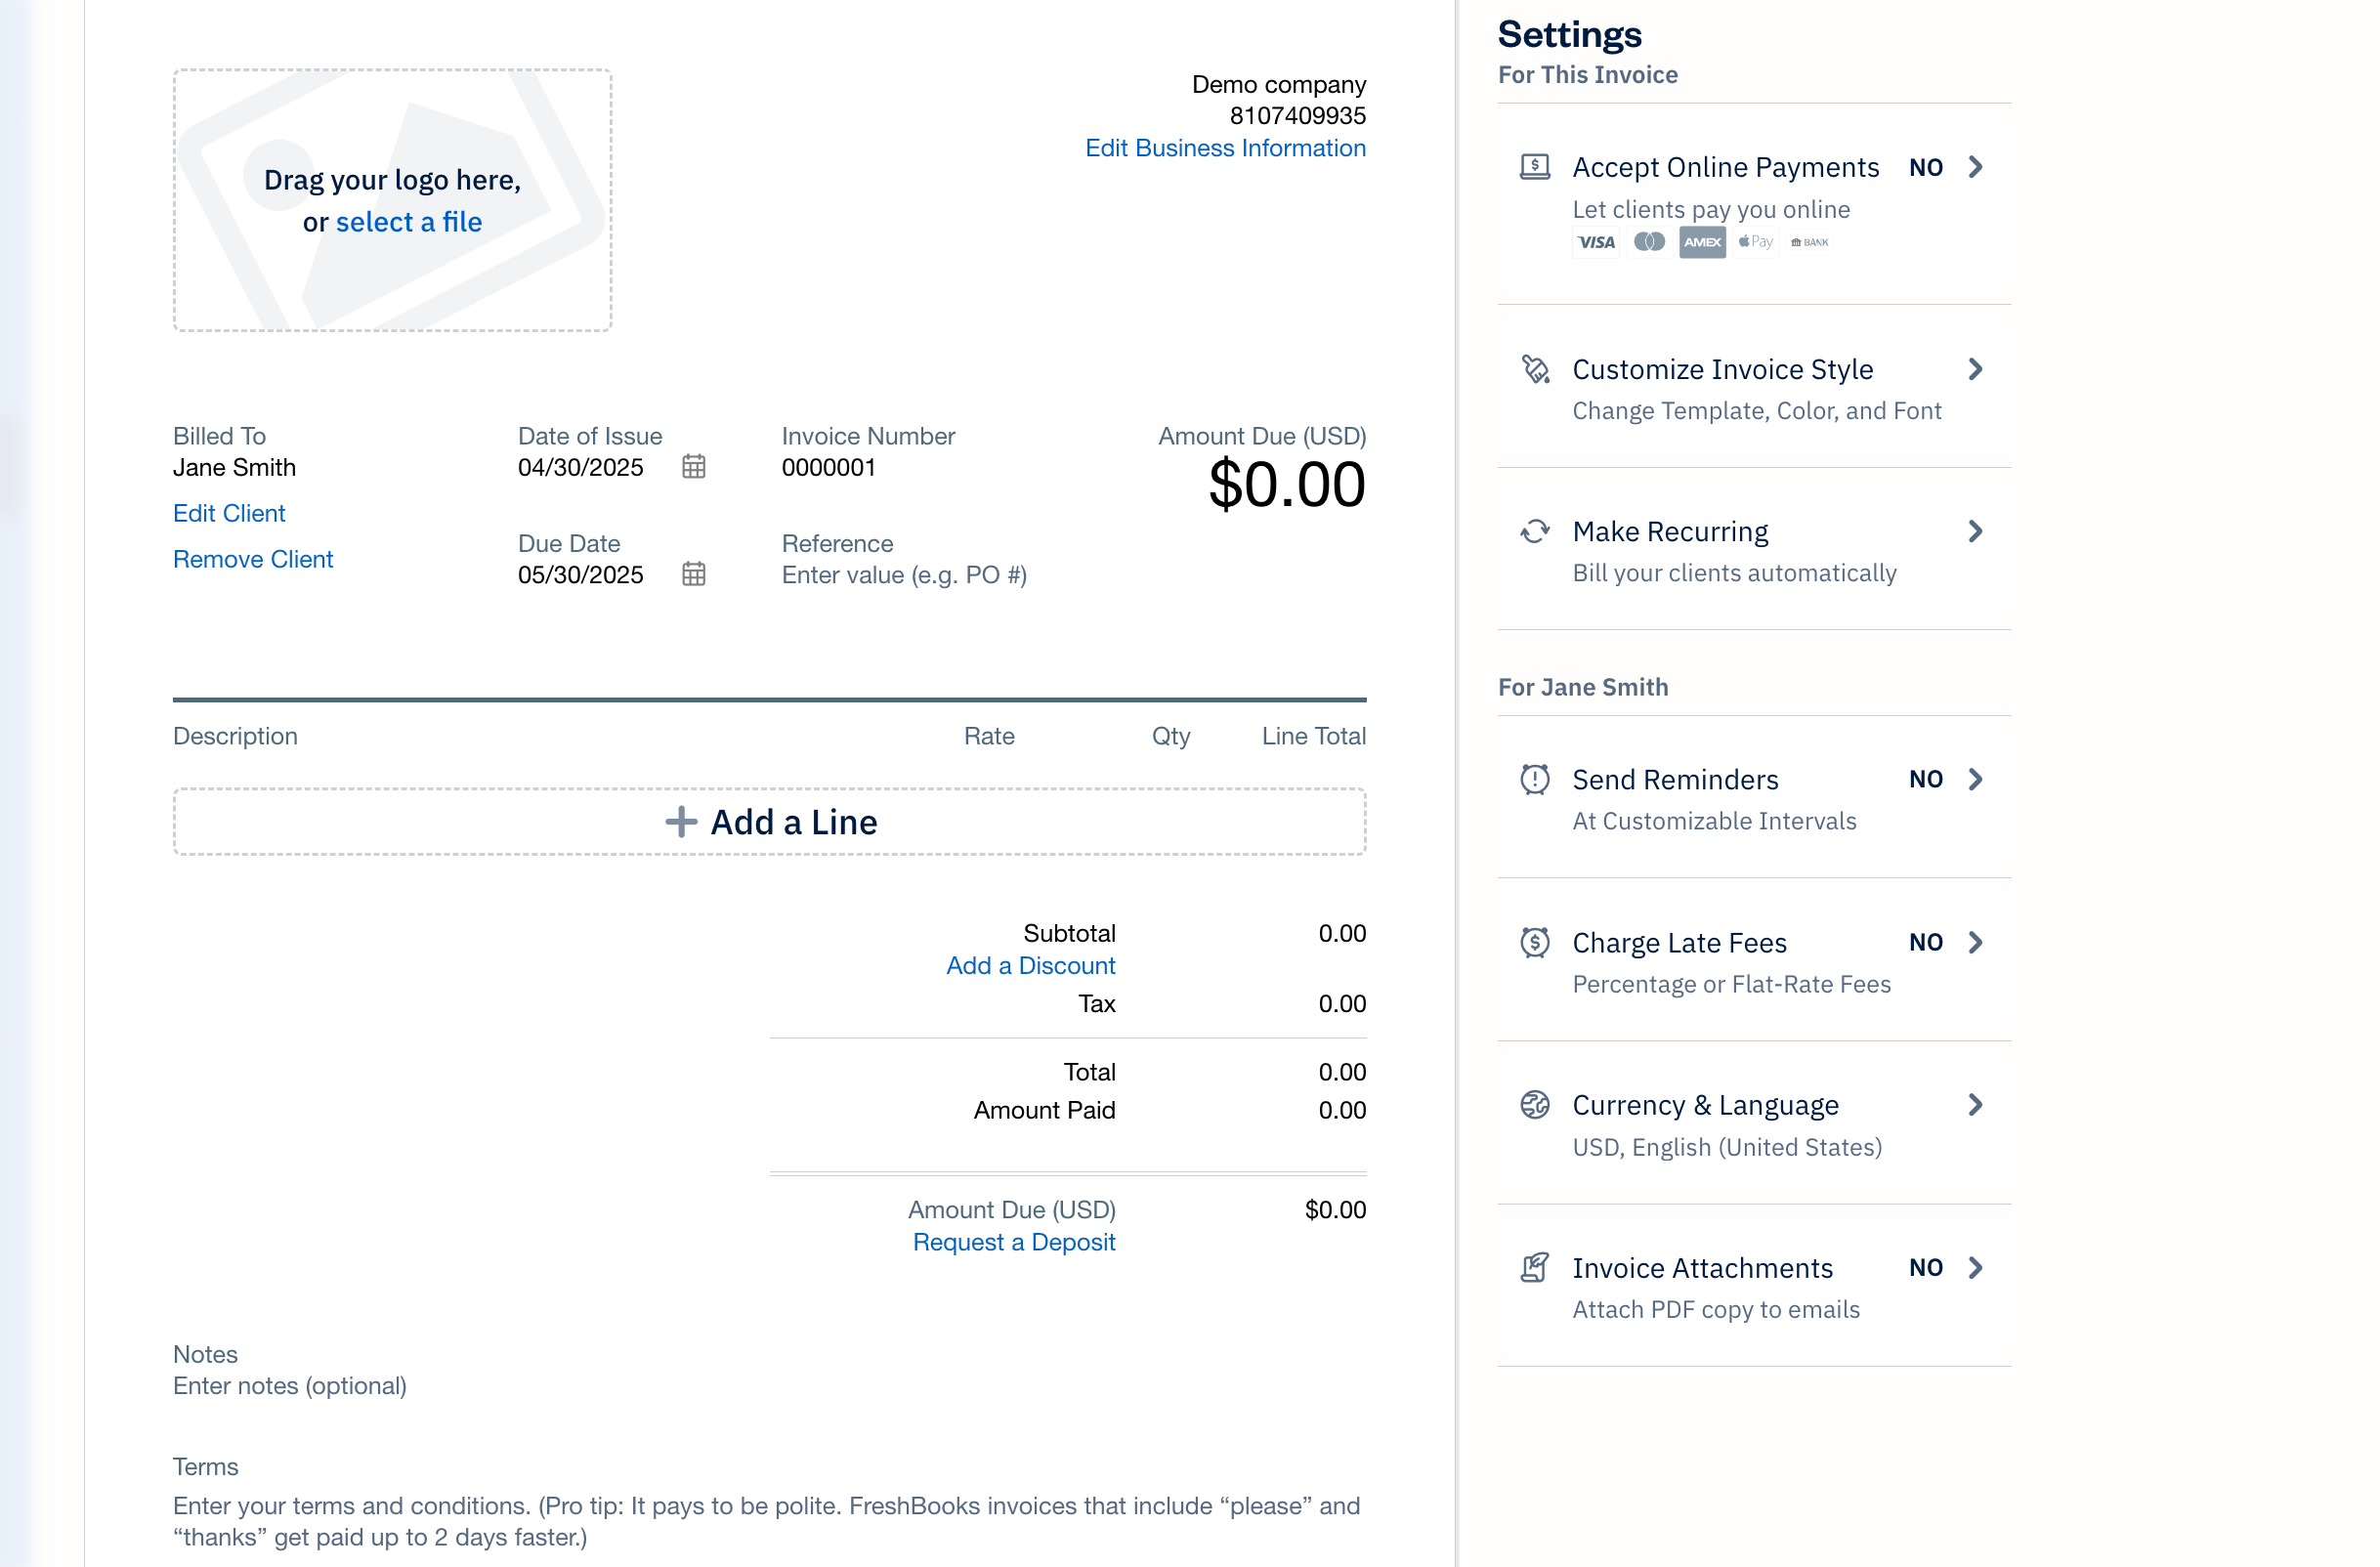The width and height of the screenshot is (2380, 1567).
Task: Expand Make Recurring billing options
Action: [x=1975, y=531]
